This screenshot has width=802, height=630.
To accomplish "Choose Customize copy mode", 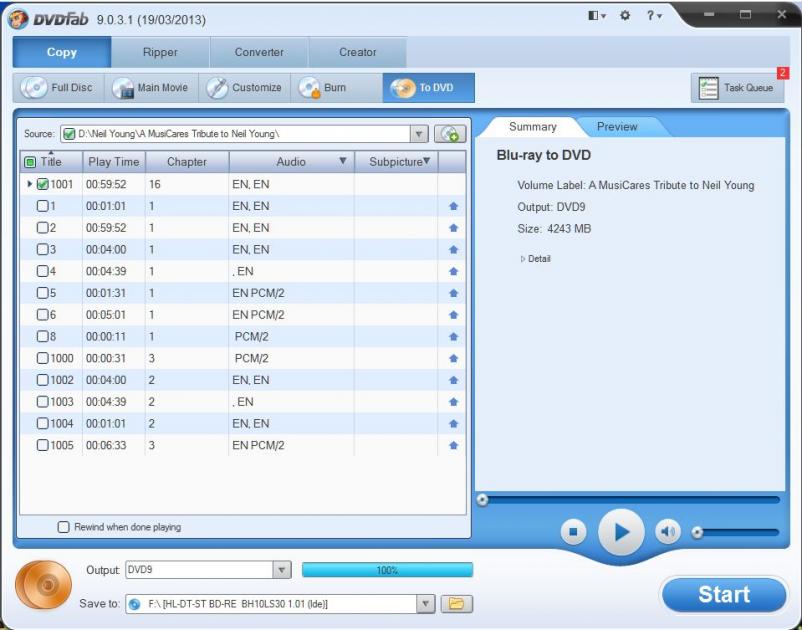I will click(x=244, y=88).
